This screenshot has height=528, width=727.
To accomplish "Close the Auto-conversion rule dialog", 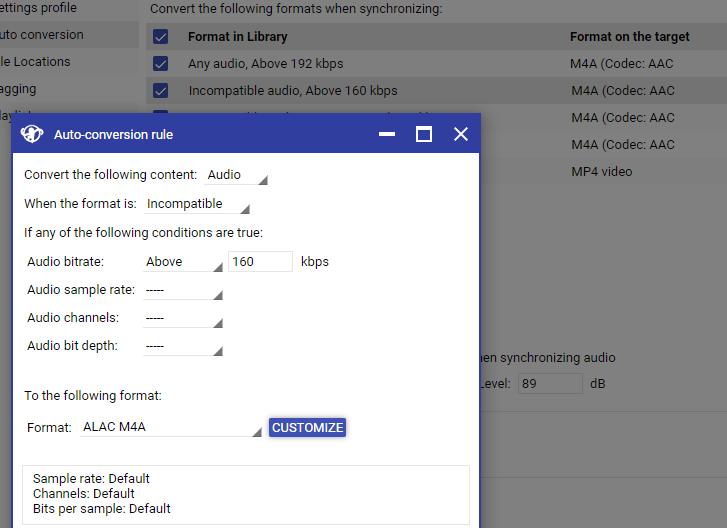I will tap(461, 134).
